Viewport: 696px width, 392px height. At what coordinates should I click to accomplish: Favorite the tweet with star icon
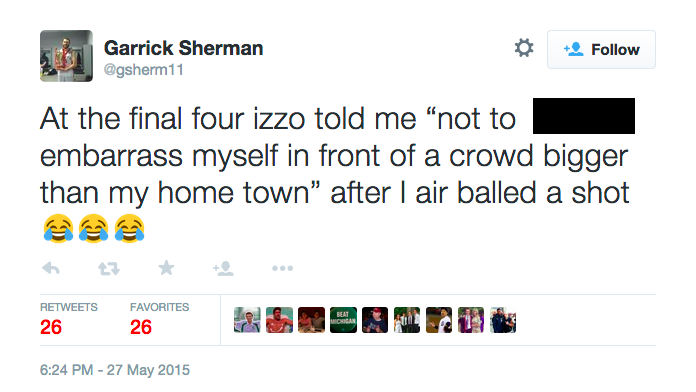(x=166, y=268)
